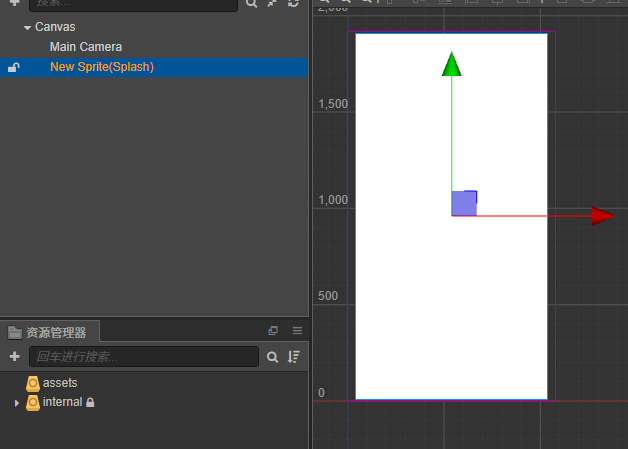Toggle the asset sort order icon
Image resolution: width=628 pixels, height=449 pixels.
(x=294, y=356)
